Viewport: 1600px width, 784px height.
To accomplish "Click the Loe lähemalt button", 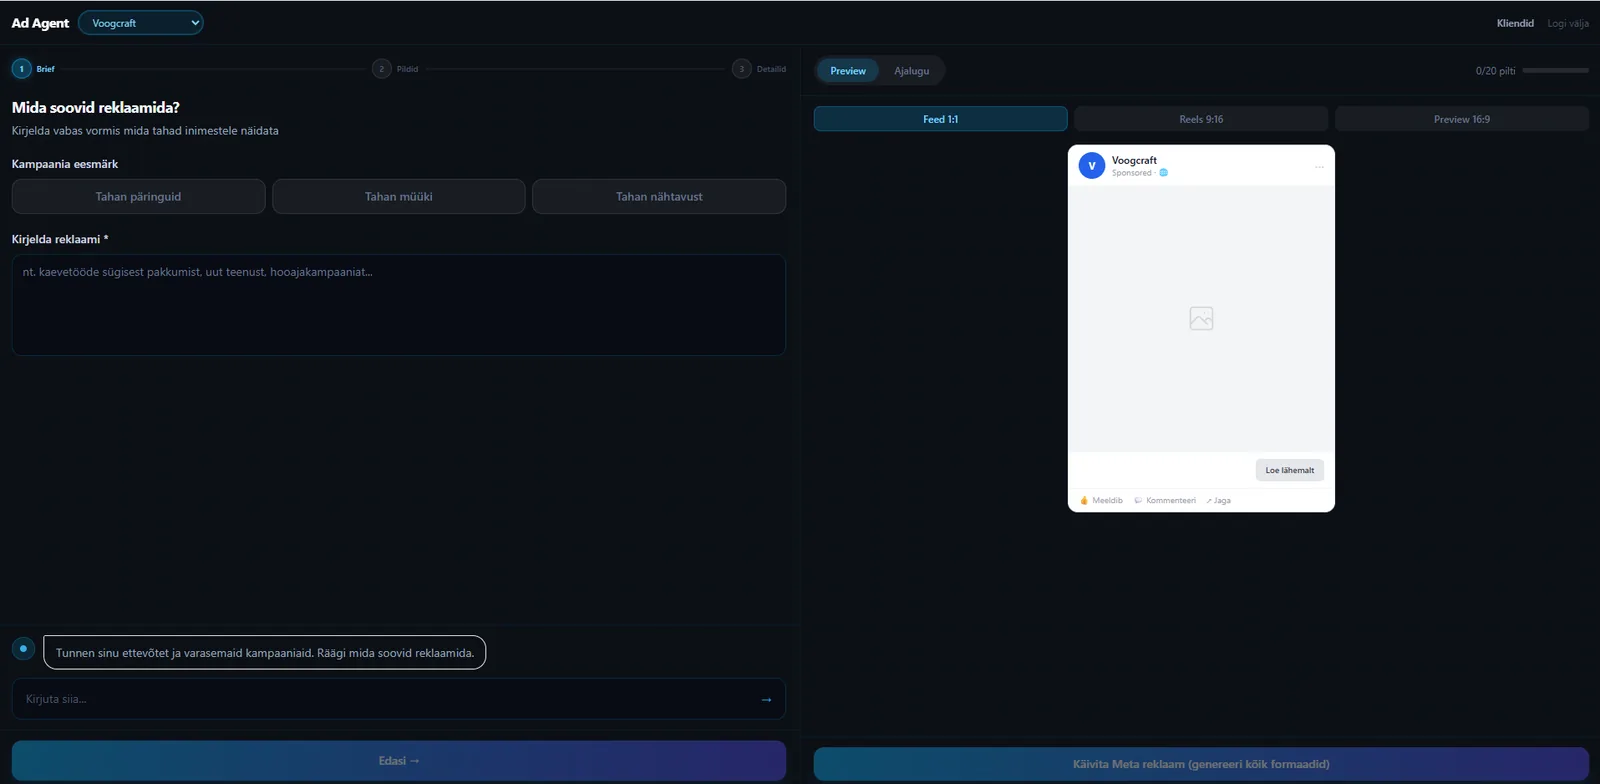I will [x=1290, y=470].
